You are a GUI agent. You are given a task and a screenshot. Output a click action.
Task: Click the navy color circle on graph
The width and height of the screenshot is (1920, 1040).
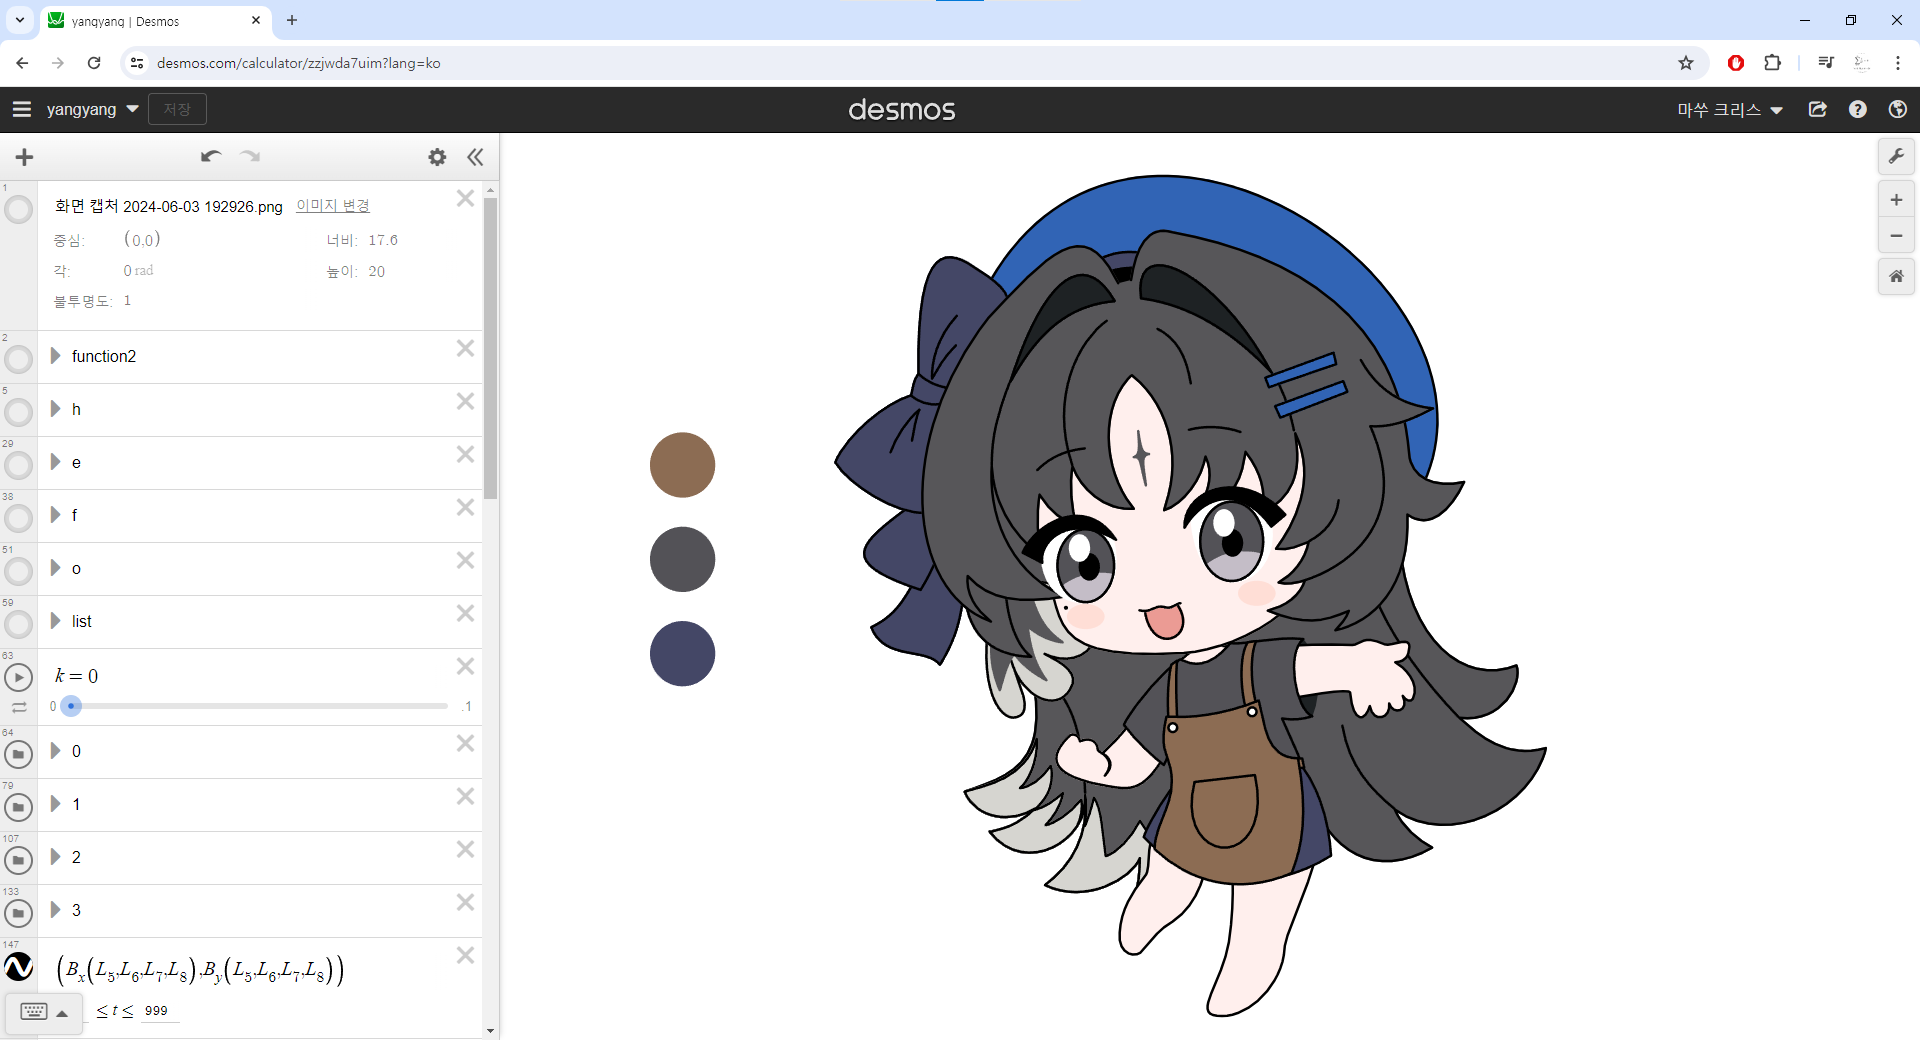pyautogui.click(x=682, y=654)
